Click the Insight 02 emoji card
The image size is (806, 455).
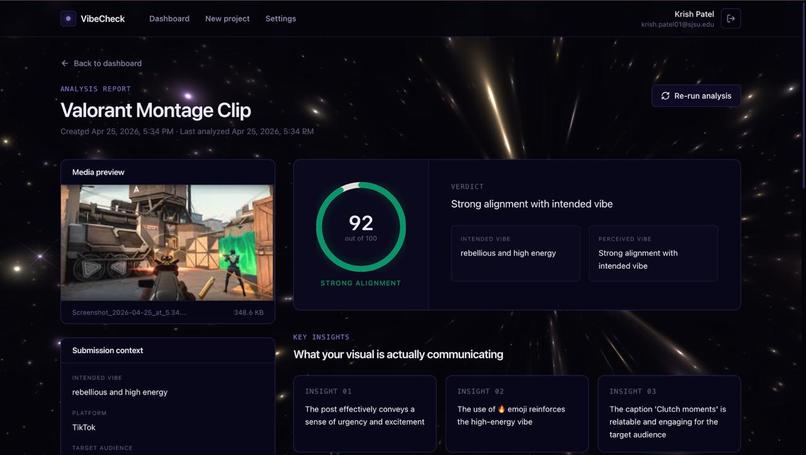click(x=517, y=414)
